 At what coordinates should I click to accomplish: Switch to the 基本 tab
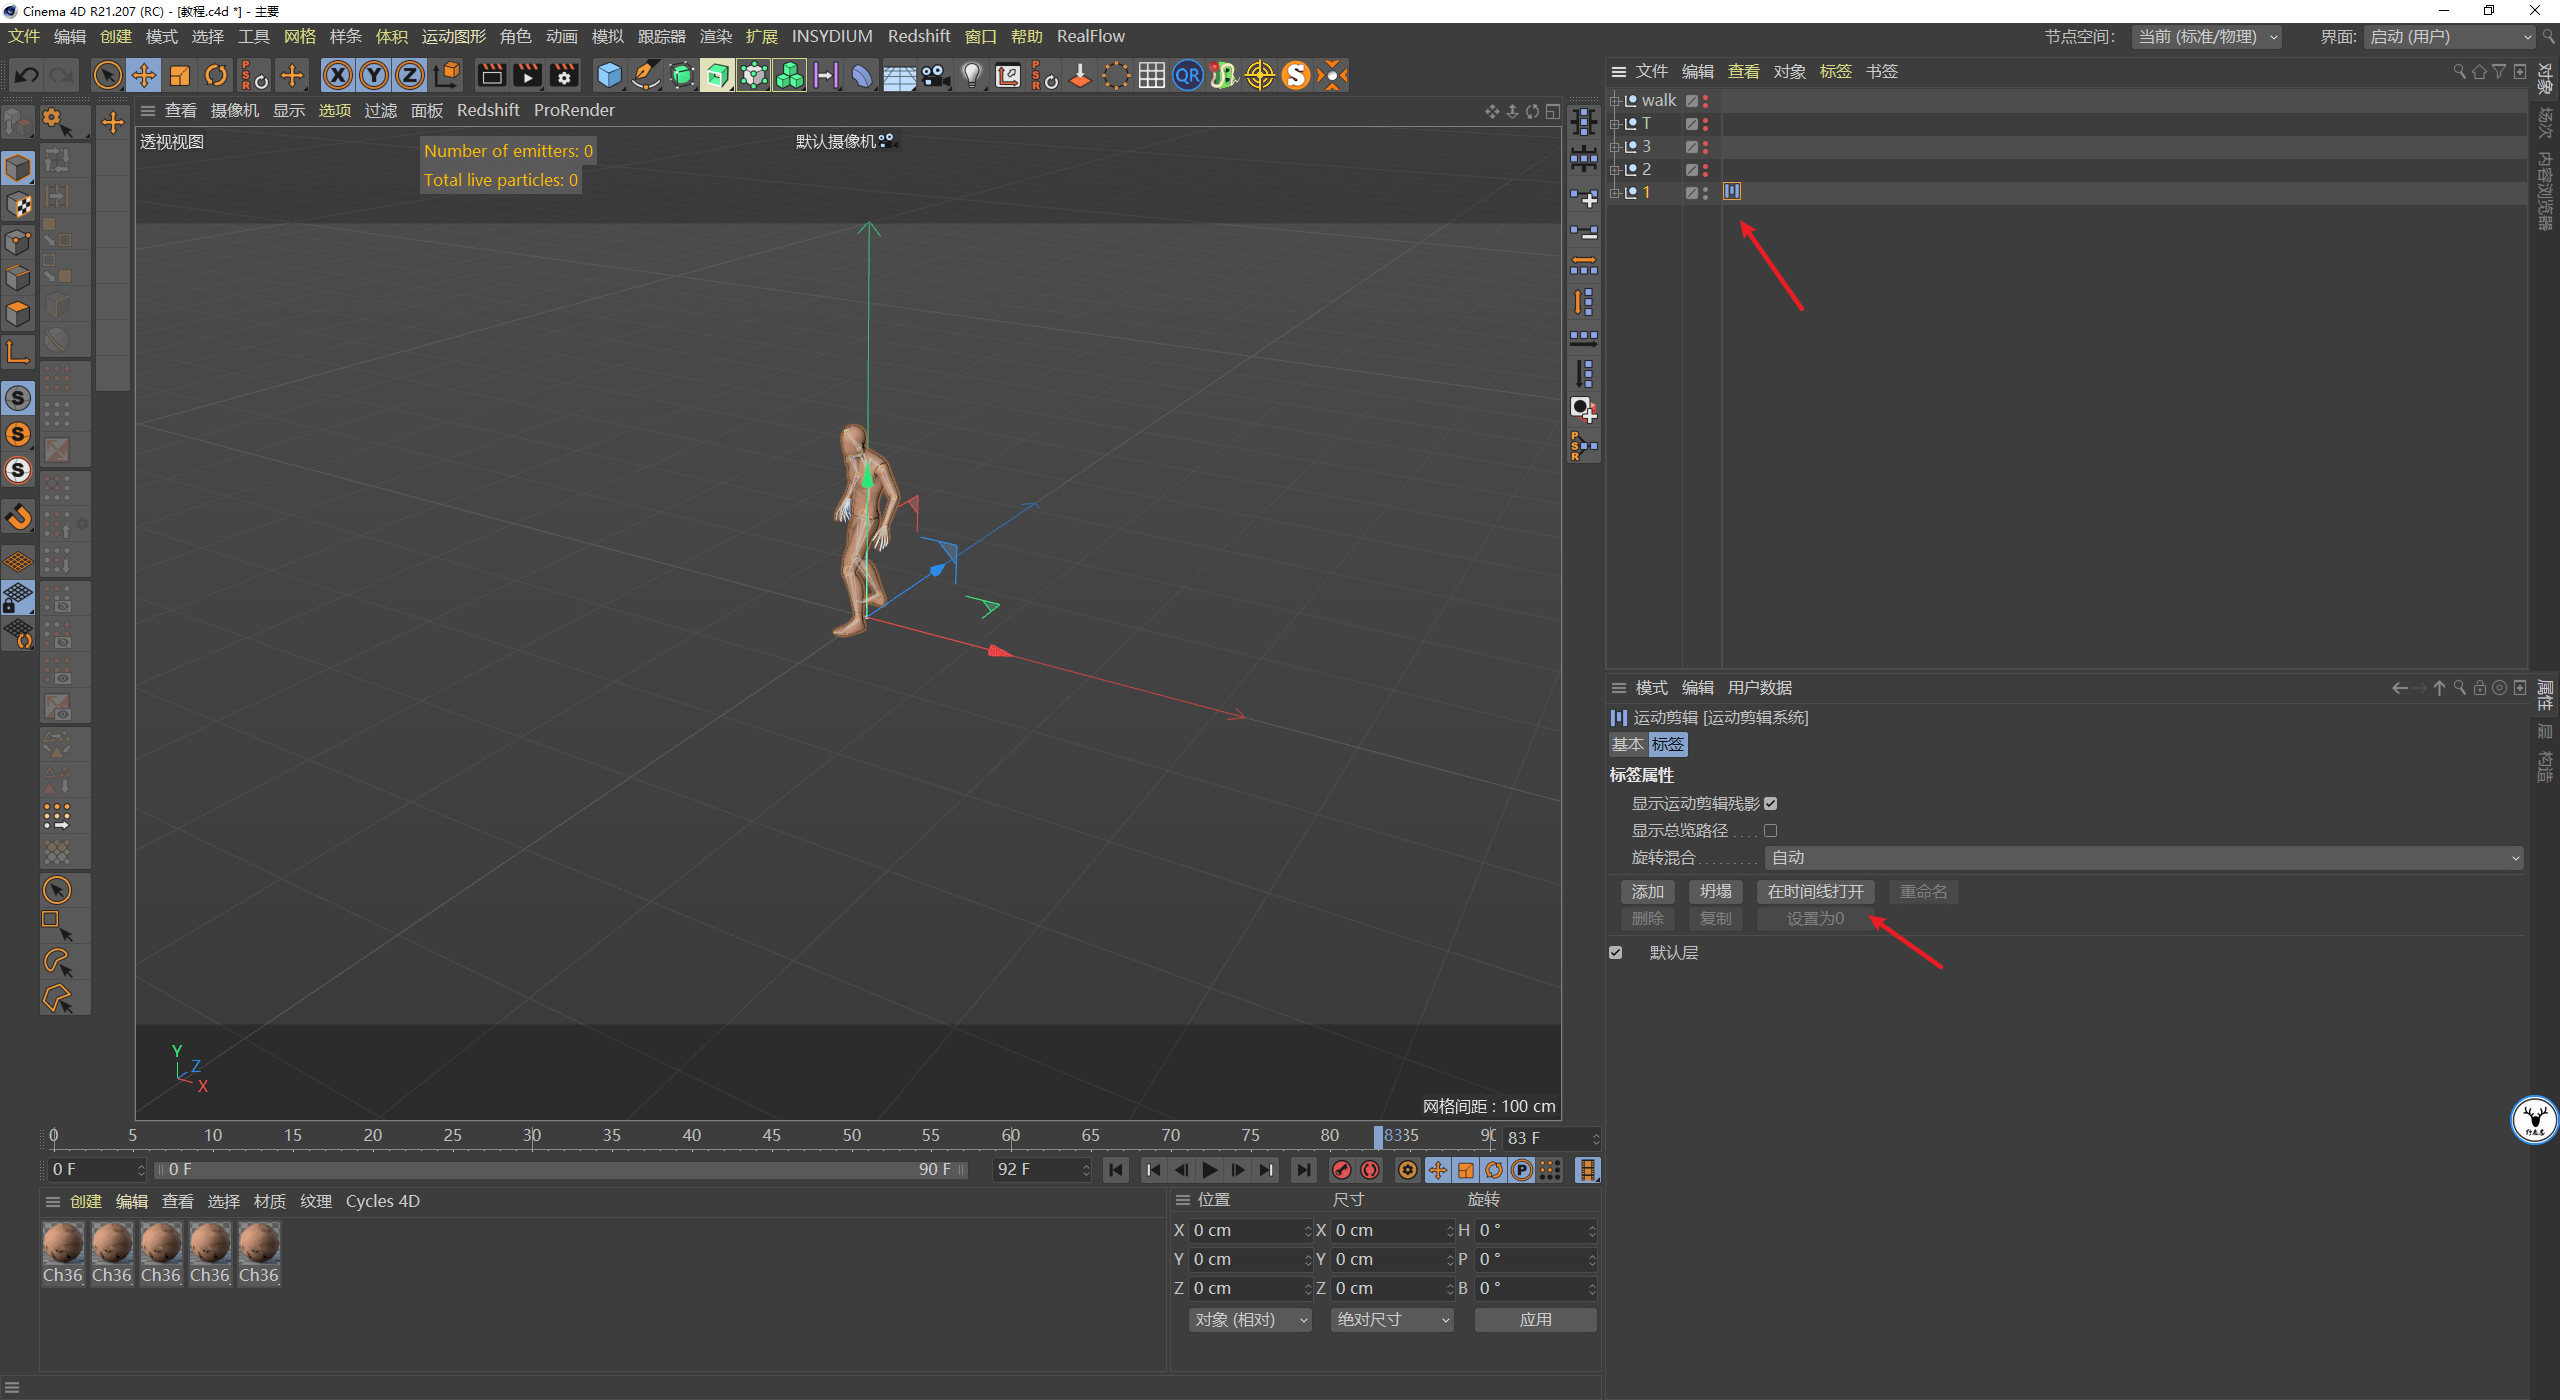coord(1627,745)
